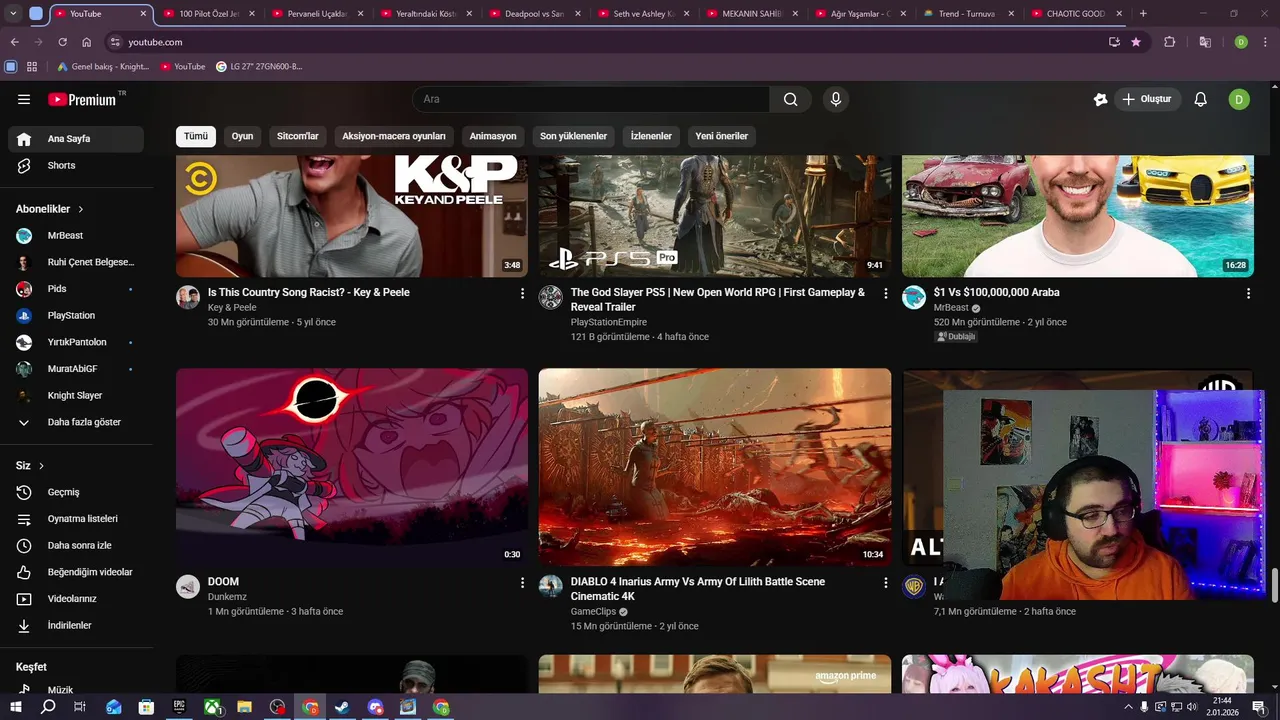Click the Key & Peele channel avatar
This screenshot has width=1280, height=720.
[188, 297]
